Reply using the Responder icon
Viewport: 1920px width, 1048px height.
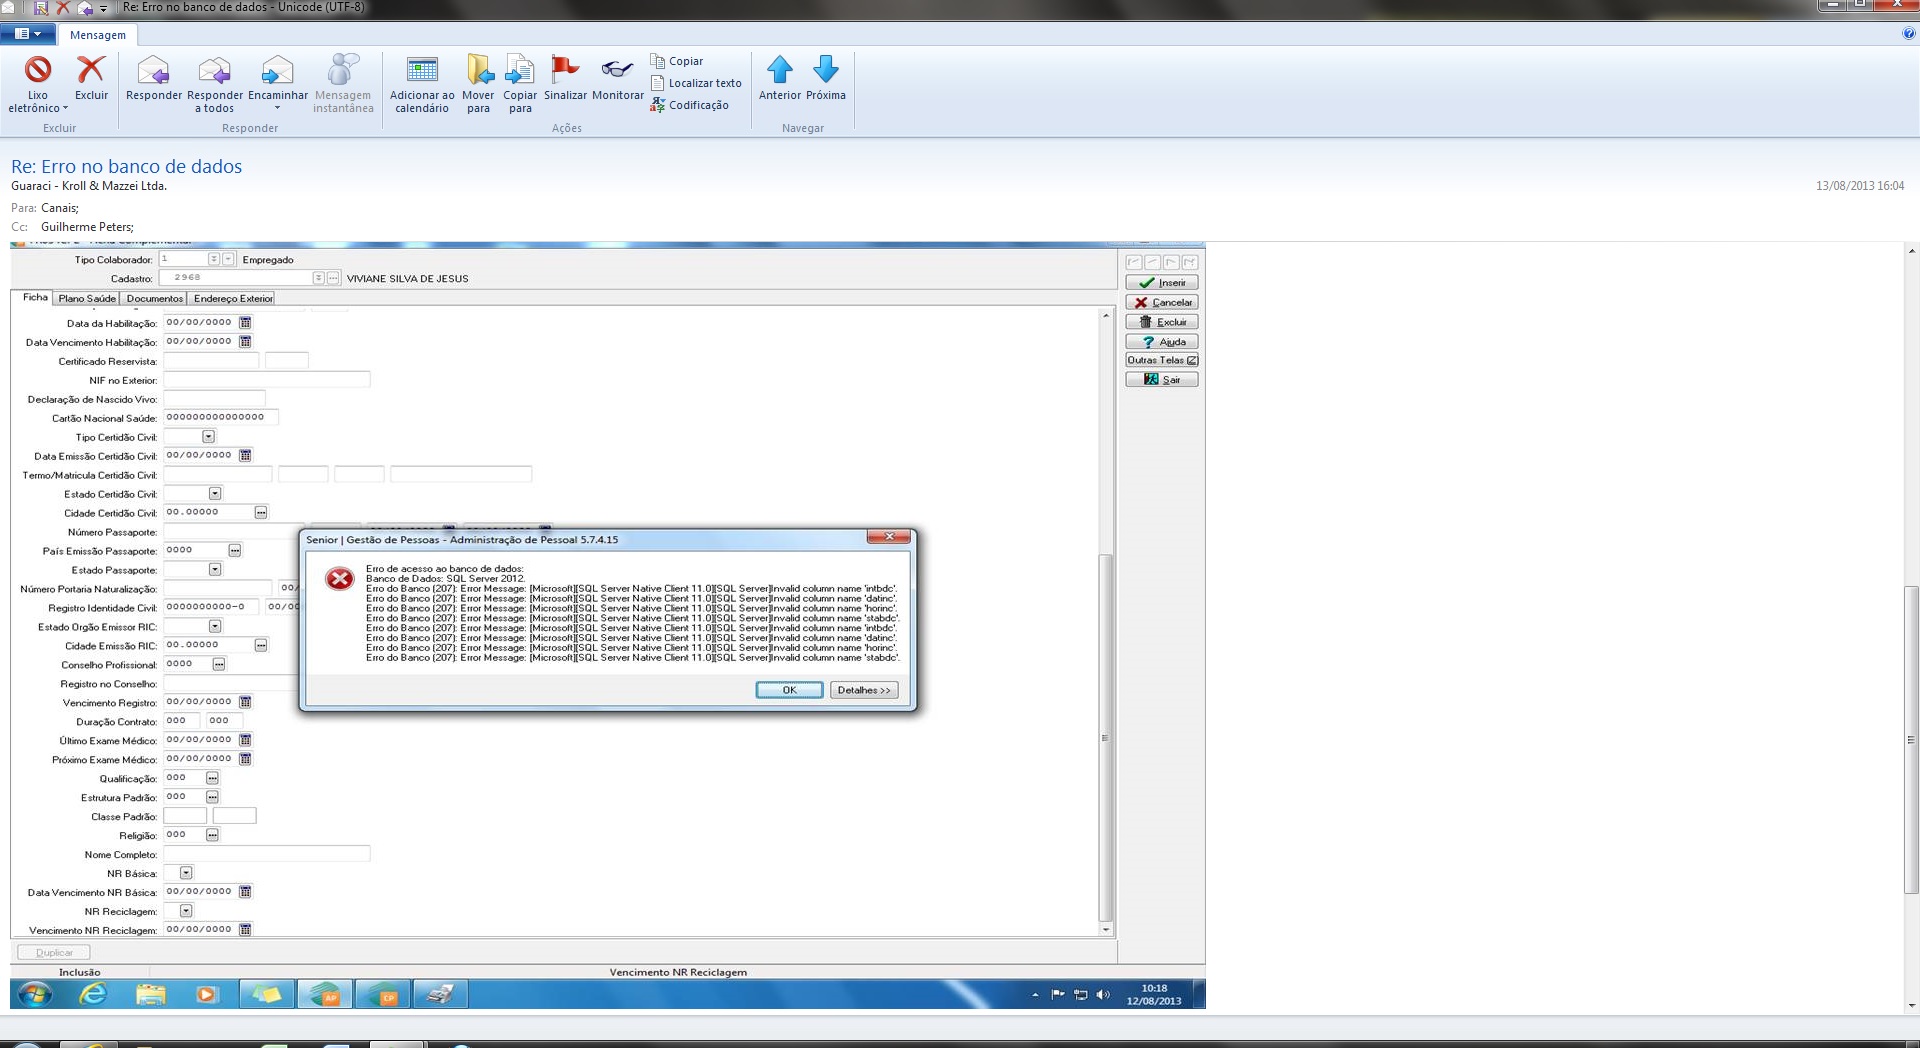153,70
